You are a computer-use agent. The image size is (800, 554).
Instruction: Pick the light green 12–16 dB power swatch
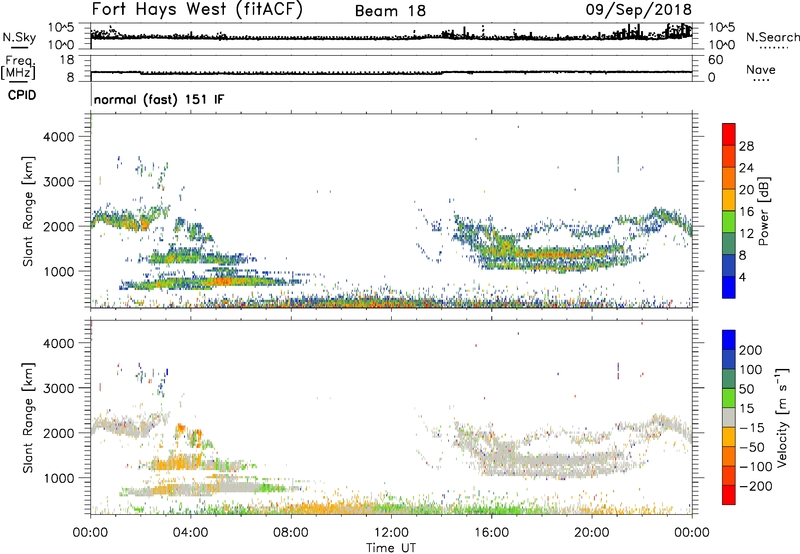coord(729,221)
